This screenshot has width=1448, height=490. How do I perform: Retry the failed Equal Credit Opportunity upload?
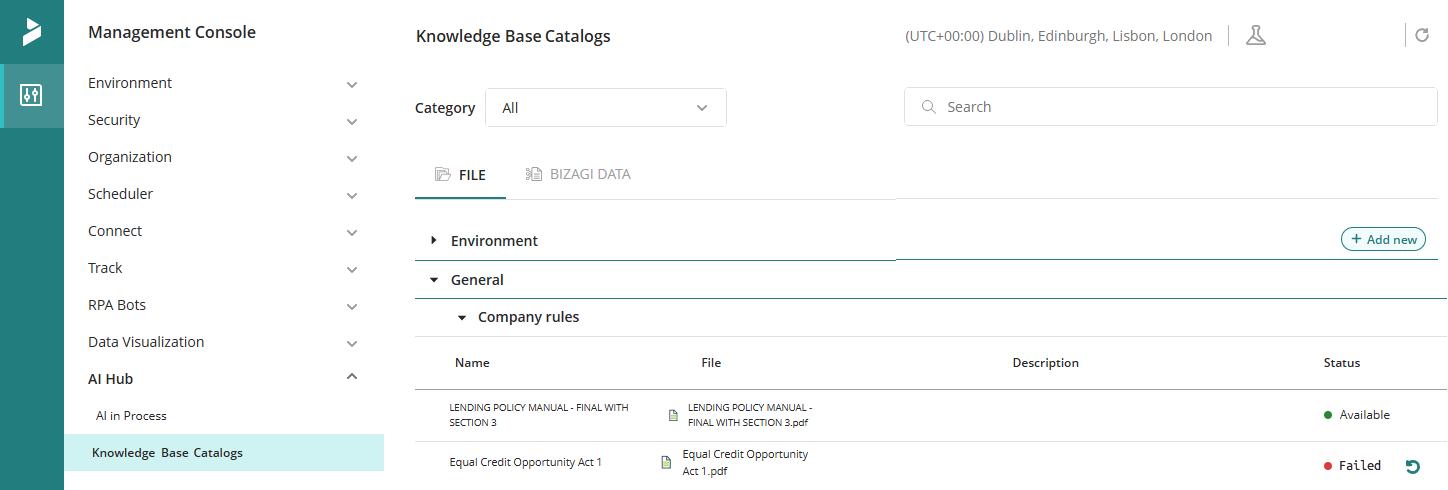pyautogui.click(x=1412, y=466)
